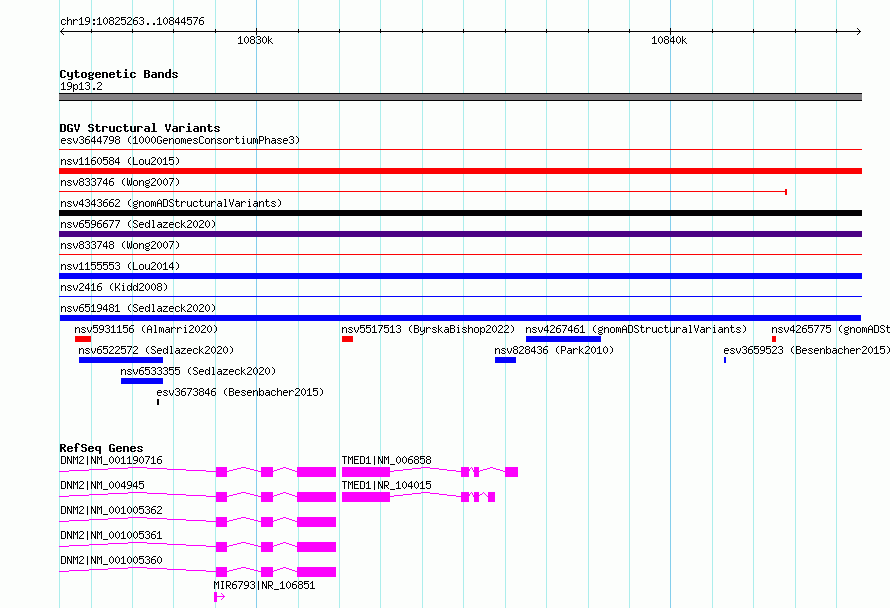Open gene DNM2|NM_001190716 label

[x=111, y=460]
